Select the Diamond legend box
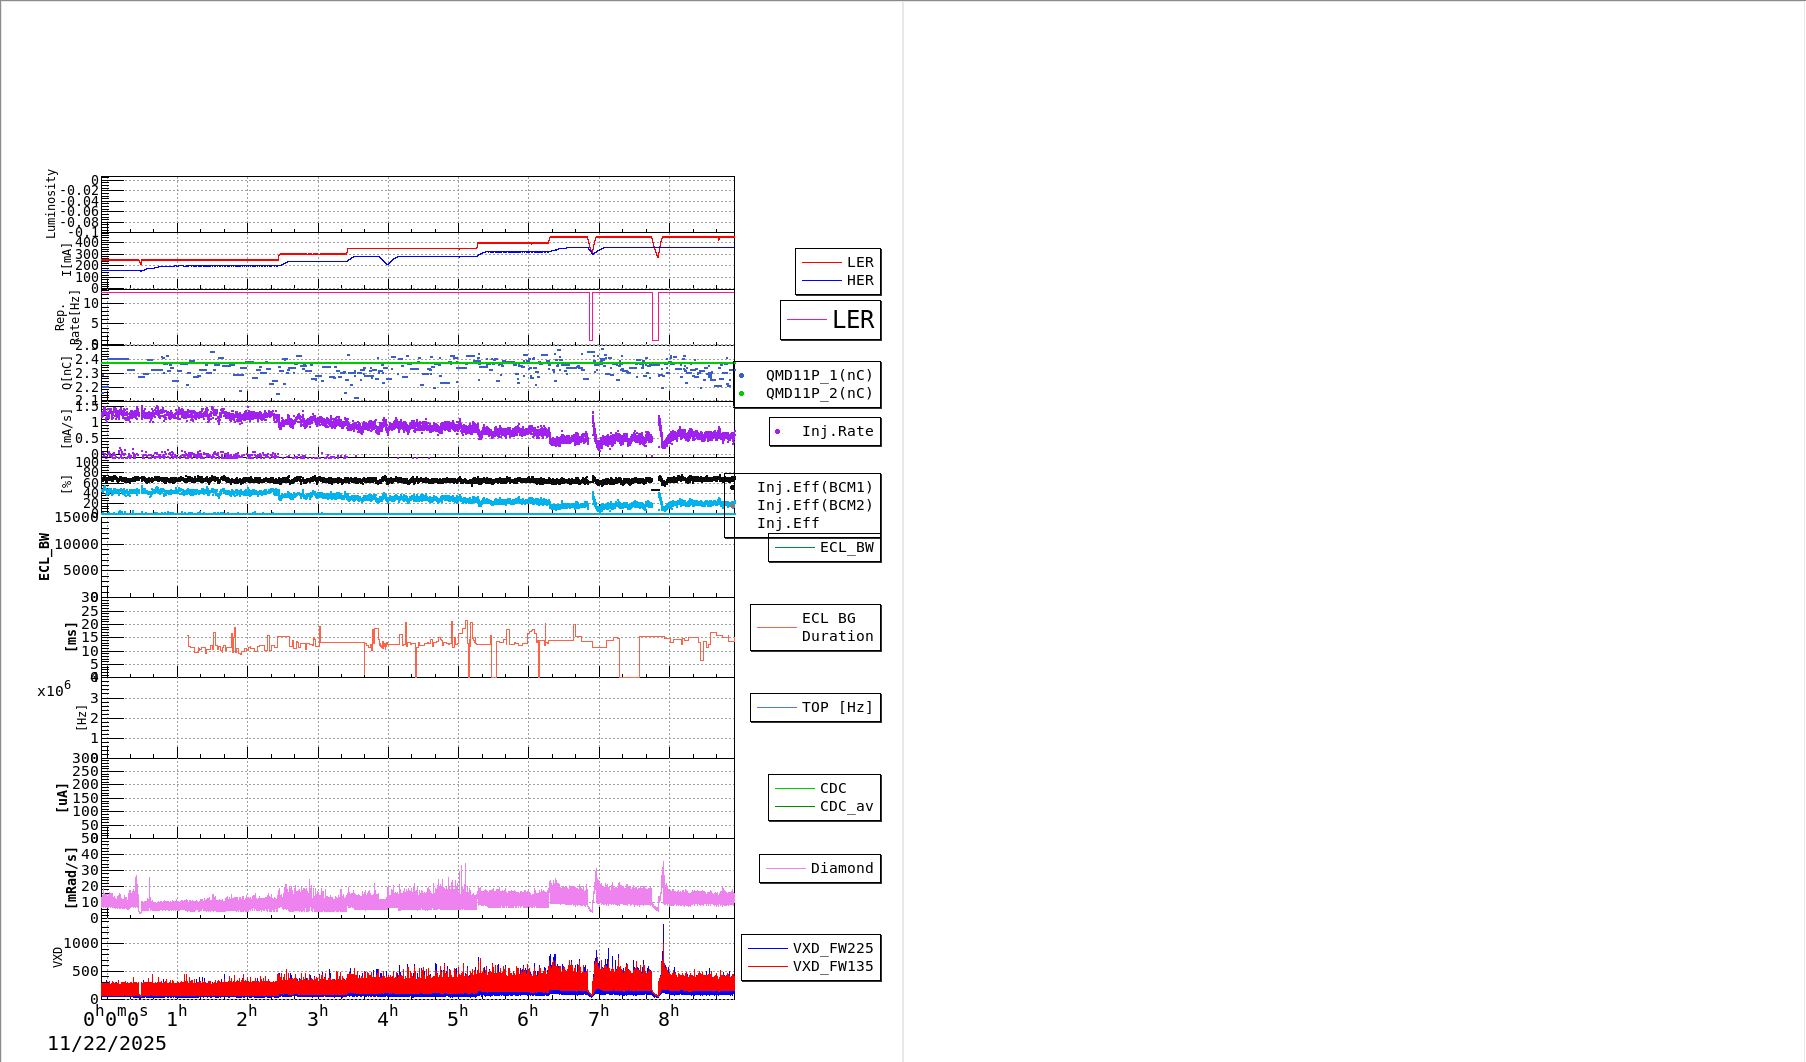 click(821, 869)
